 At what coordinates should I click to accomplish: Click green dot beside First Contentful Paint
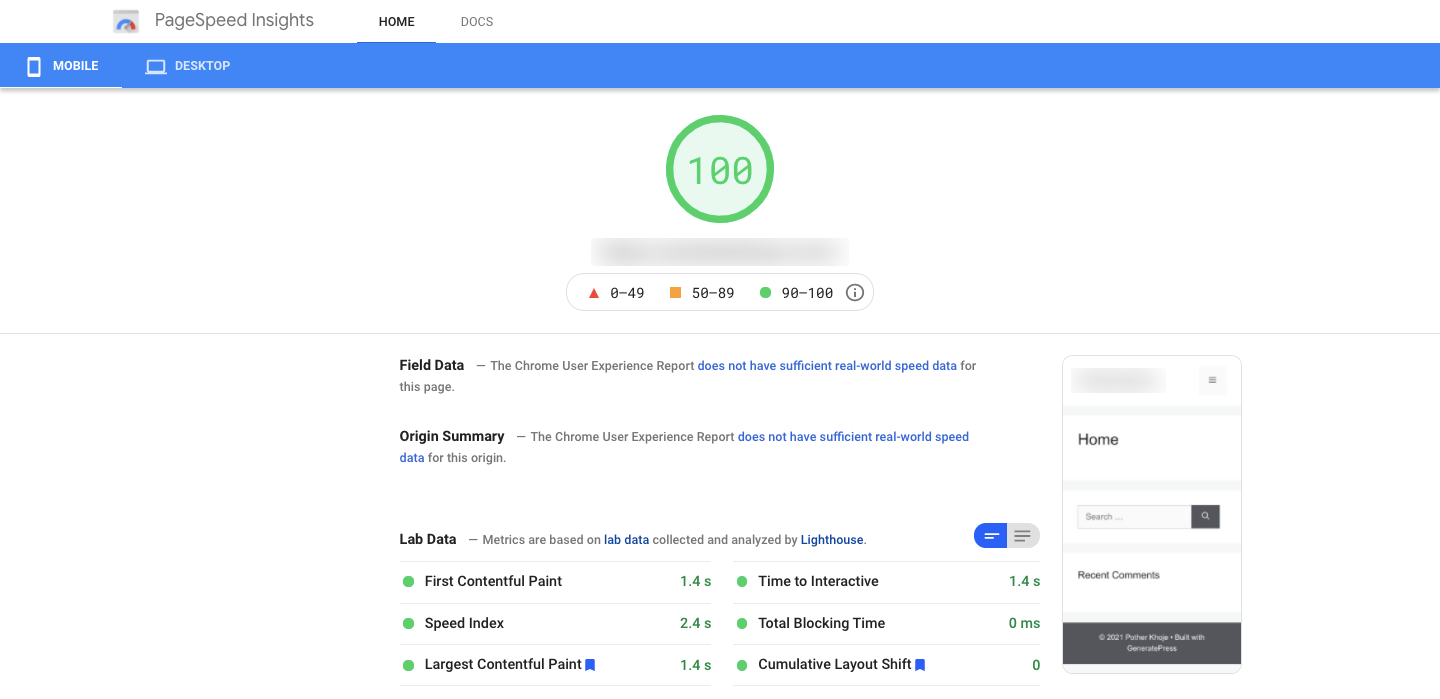pyautogui.click(x=408, y=582)
